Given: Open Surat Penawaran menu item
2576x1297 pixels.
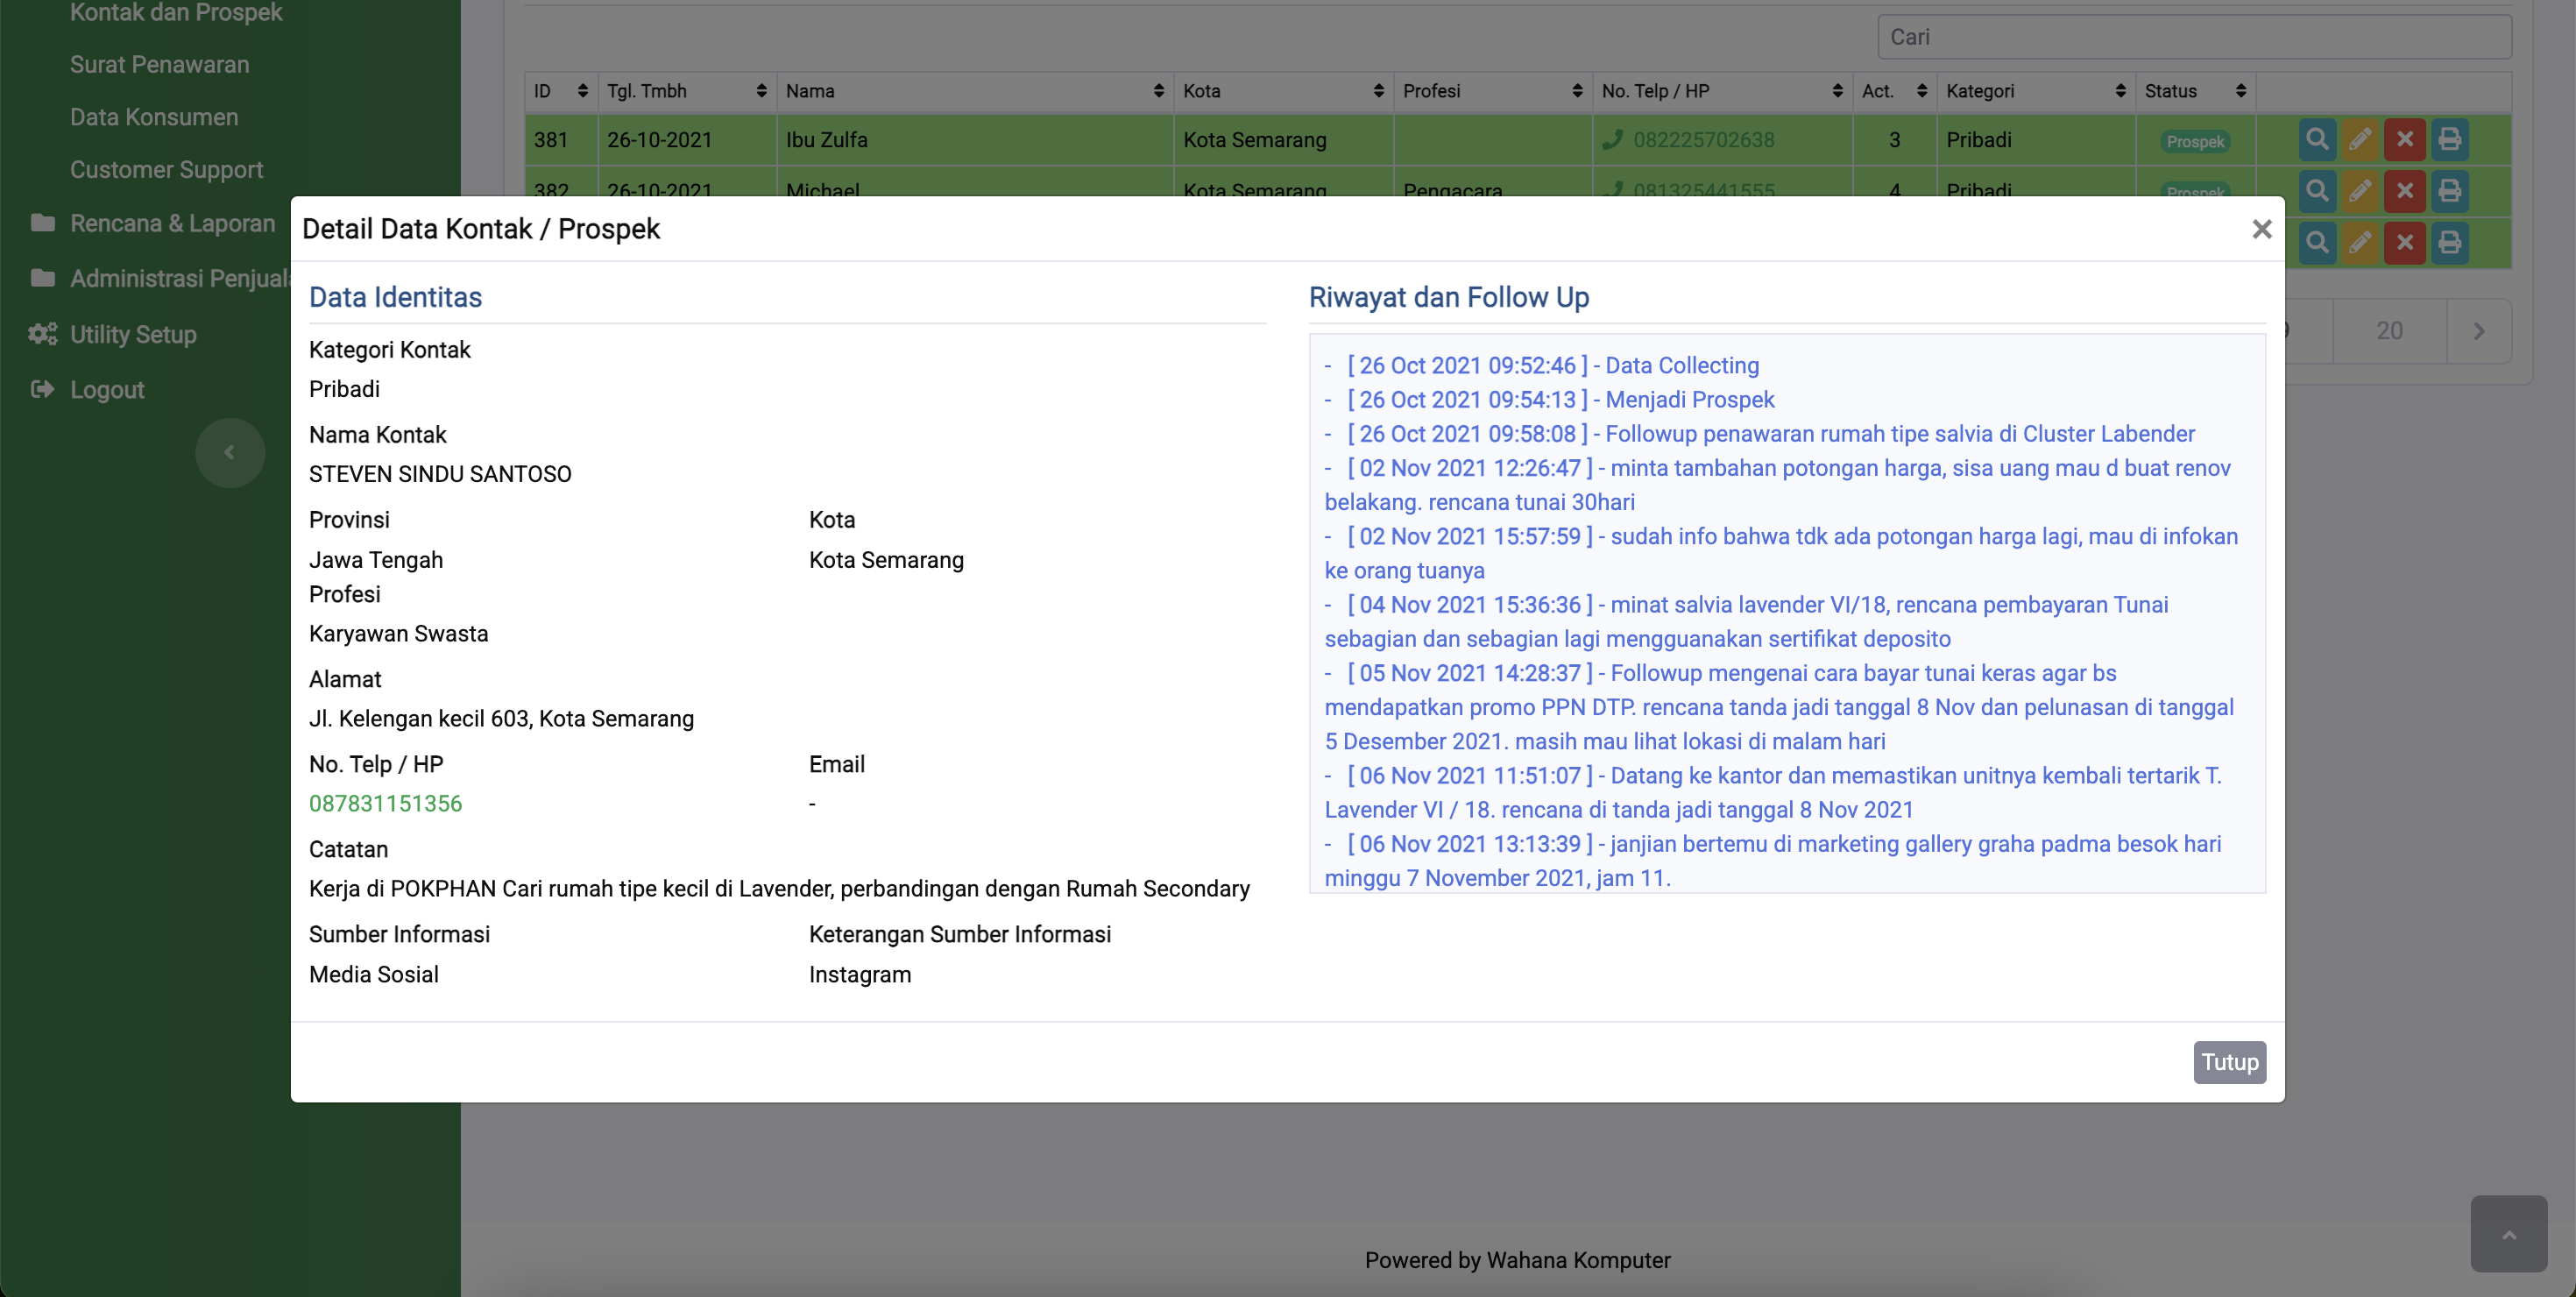Looking at the screenshot, I should coord(159,64).
